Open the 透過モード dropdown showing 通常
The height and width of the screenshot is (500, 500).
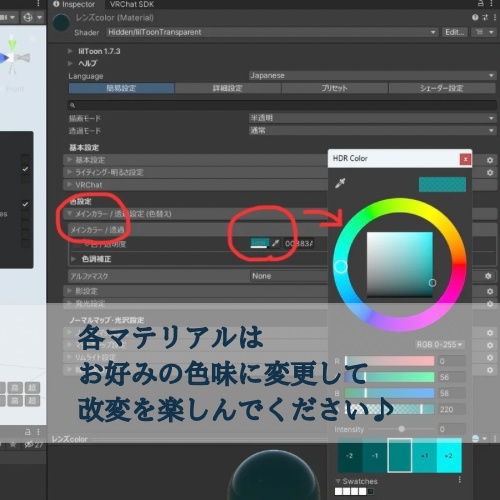pos(372,131)
